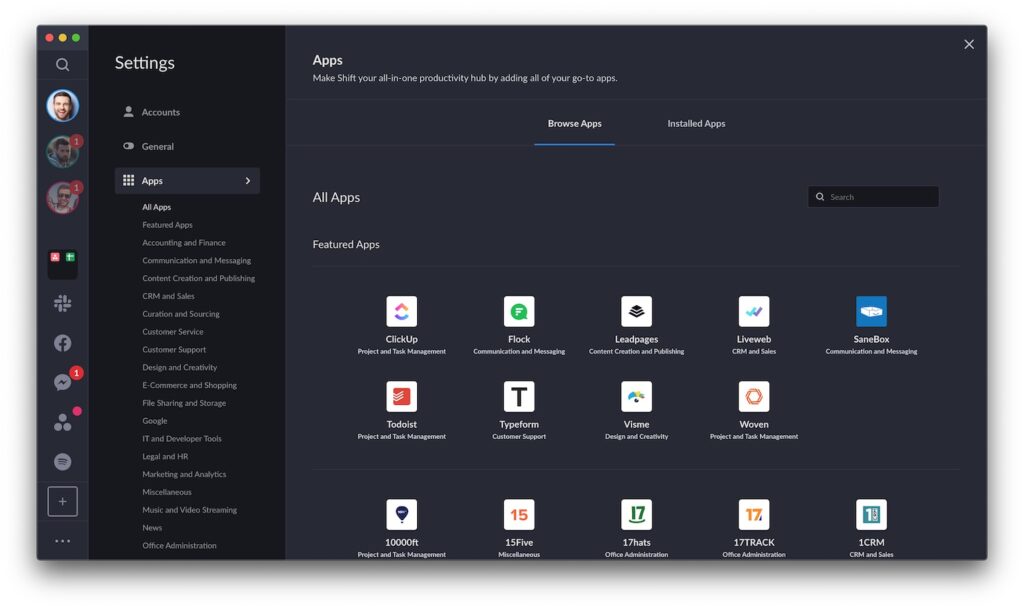Select the Liveweb app icon
The image size is (1024, 609).
[754, 311]
